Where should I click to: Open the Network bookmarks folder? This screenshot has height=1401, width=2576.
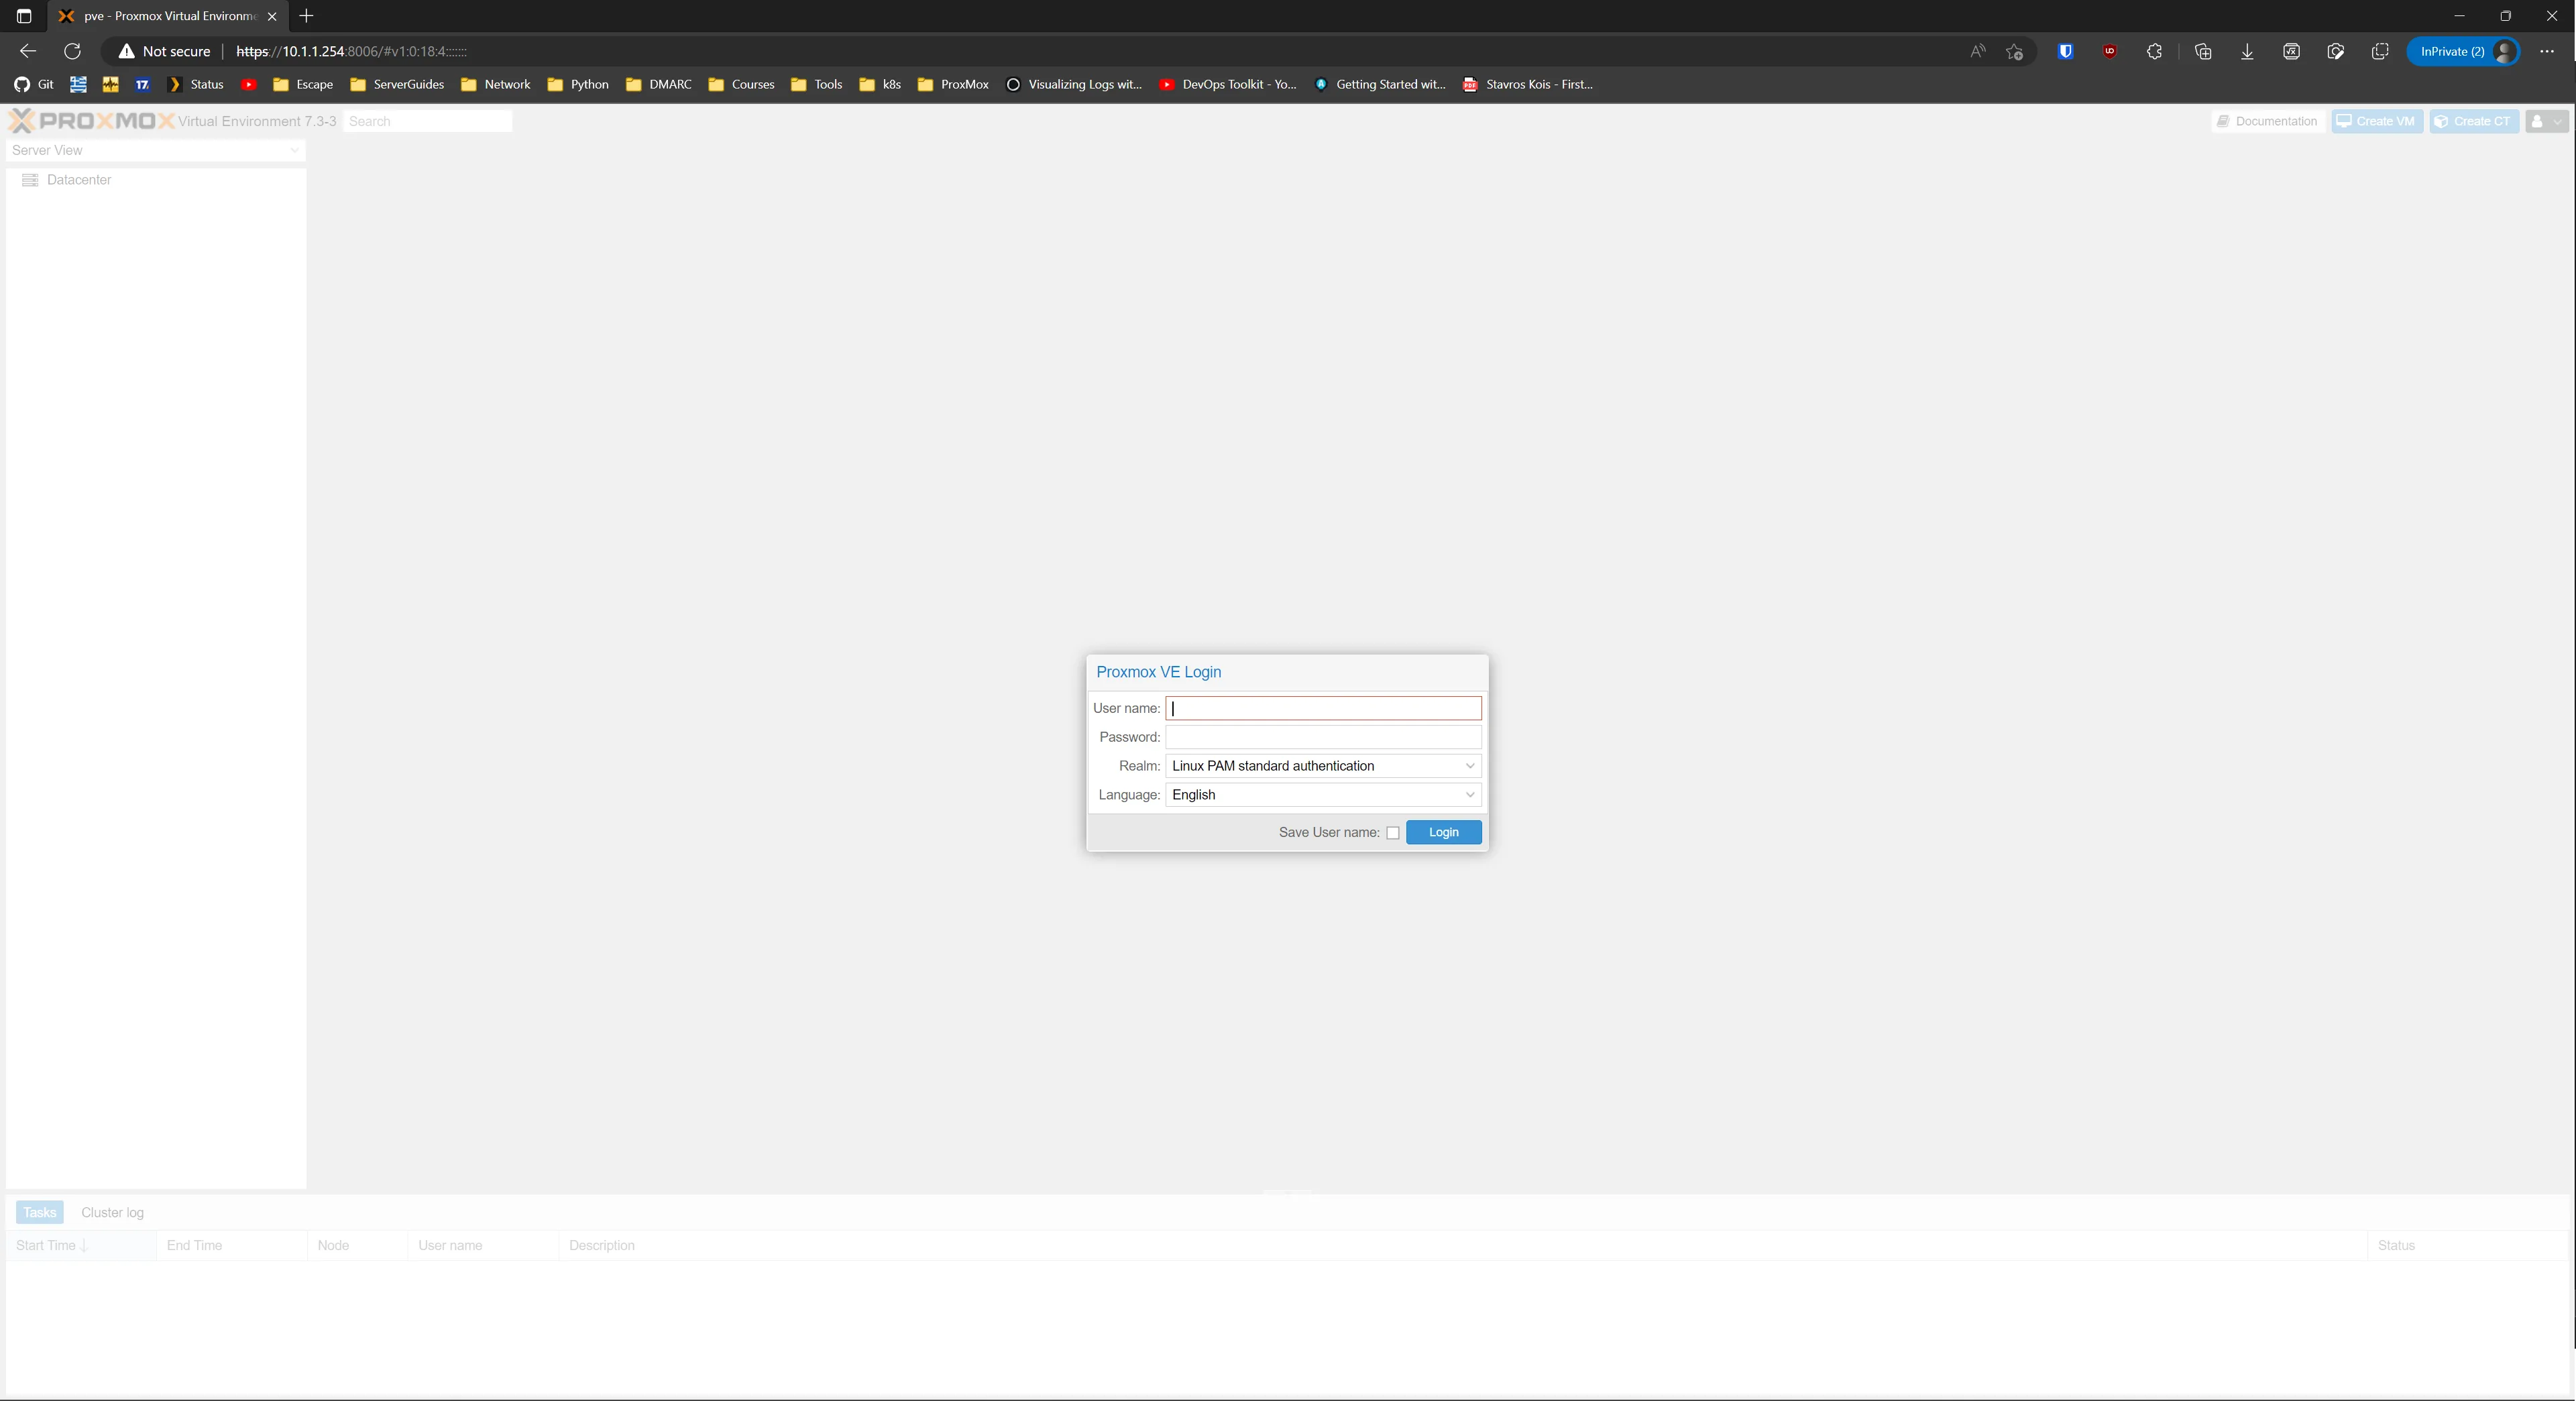point(496,84)
